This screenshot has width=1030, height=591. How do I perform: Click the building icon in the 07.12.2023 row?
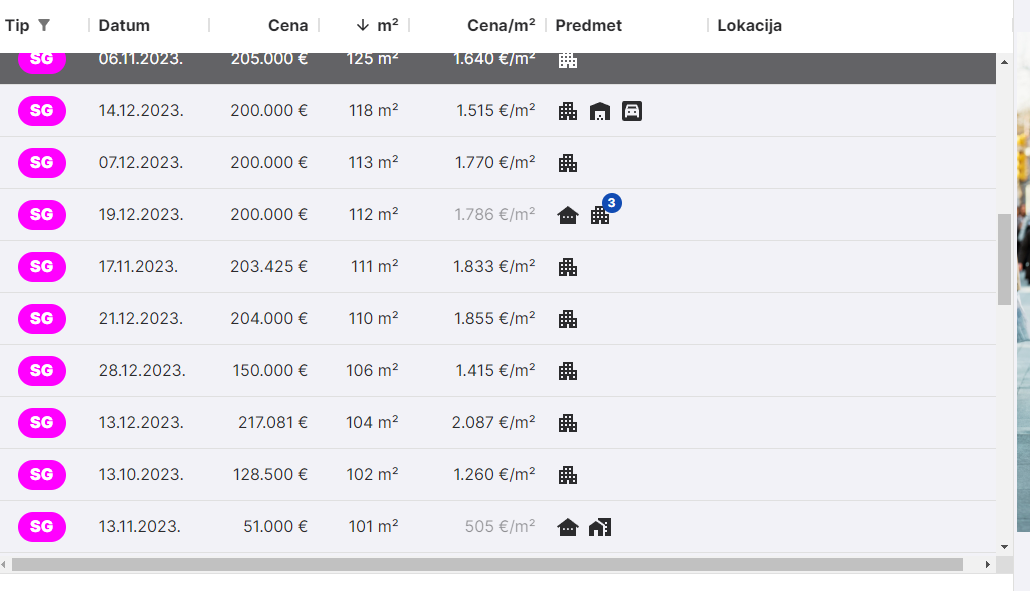point(568,163)
